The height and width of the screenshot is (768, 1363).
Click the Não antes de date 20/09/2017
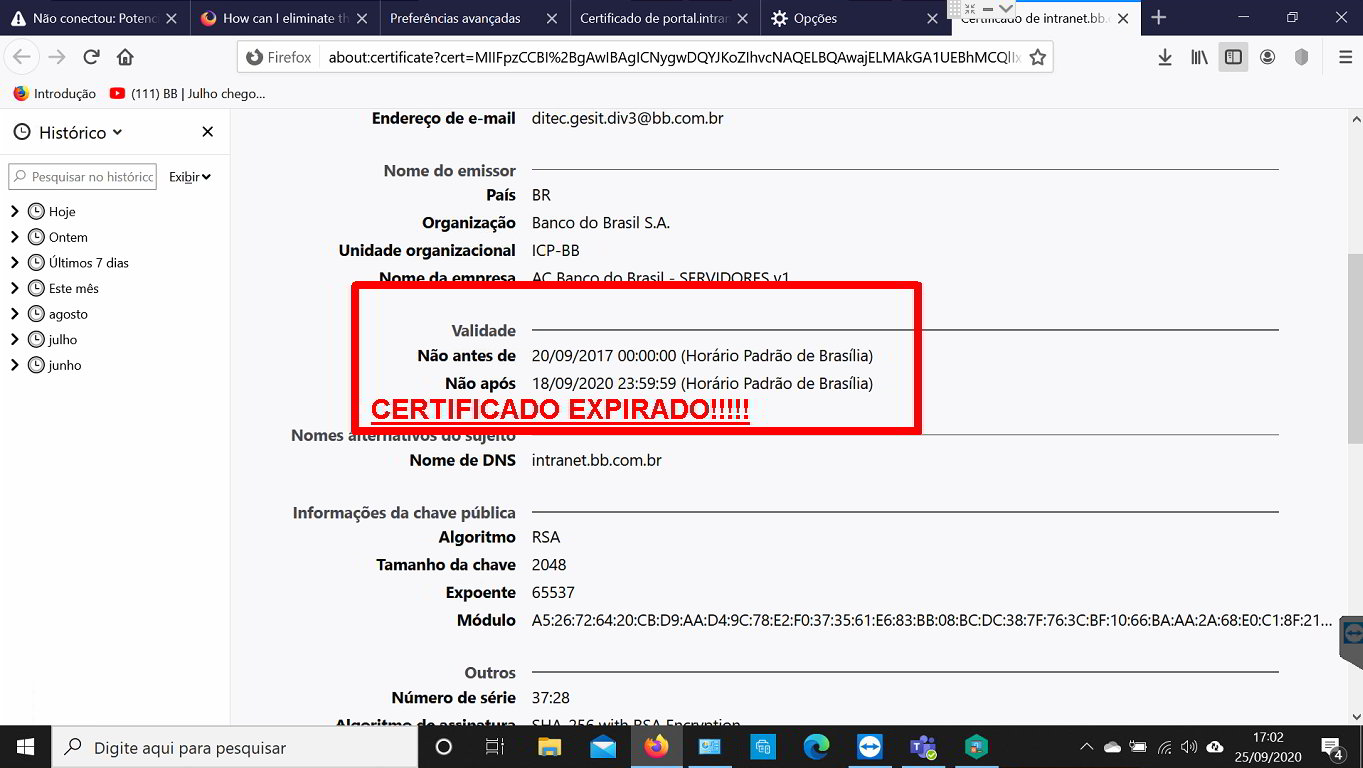coord(702,355)
